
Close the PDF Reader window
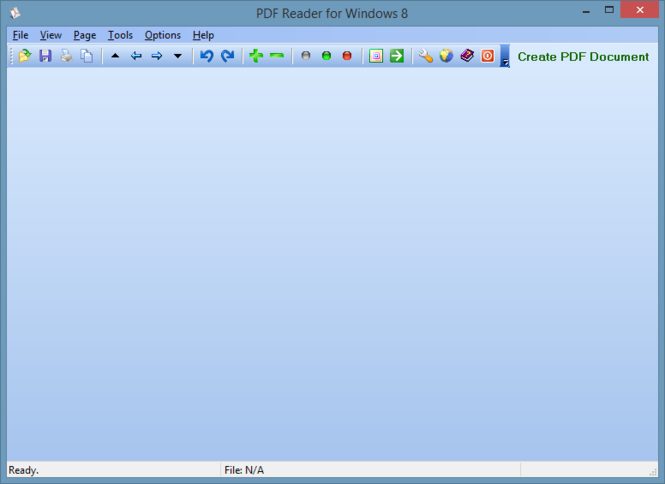(x=640, y=10)
